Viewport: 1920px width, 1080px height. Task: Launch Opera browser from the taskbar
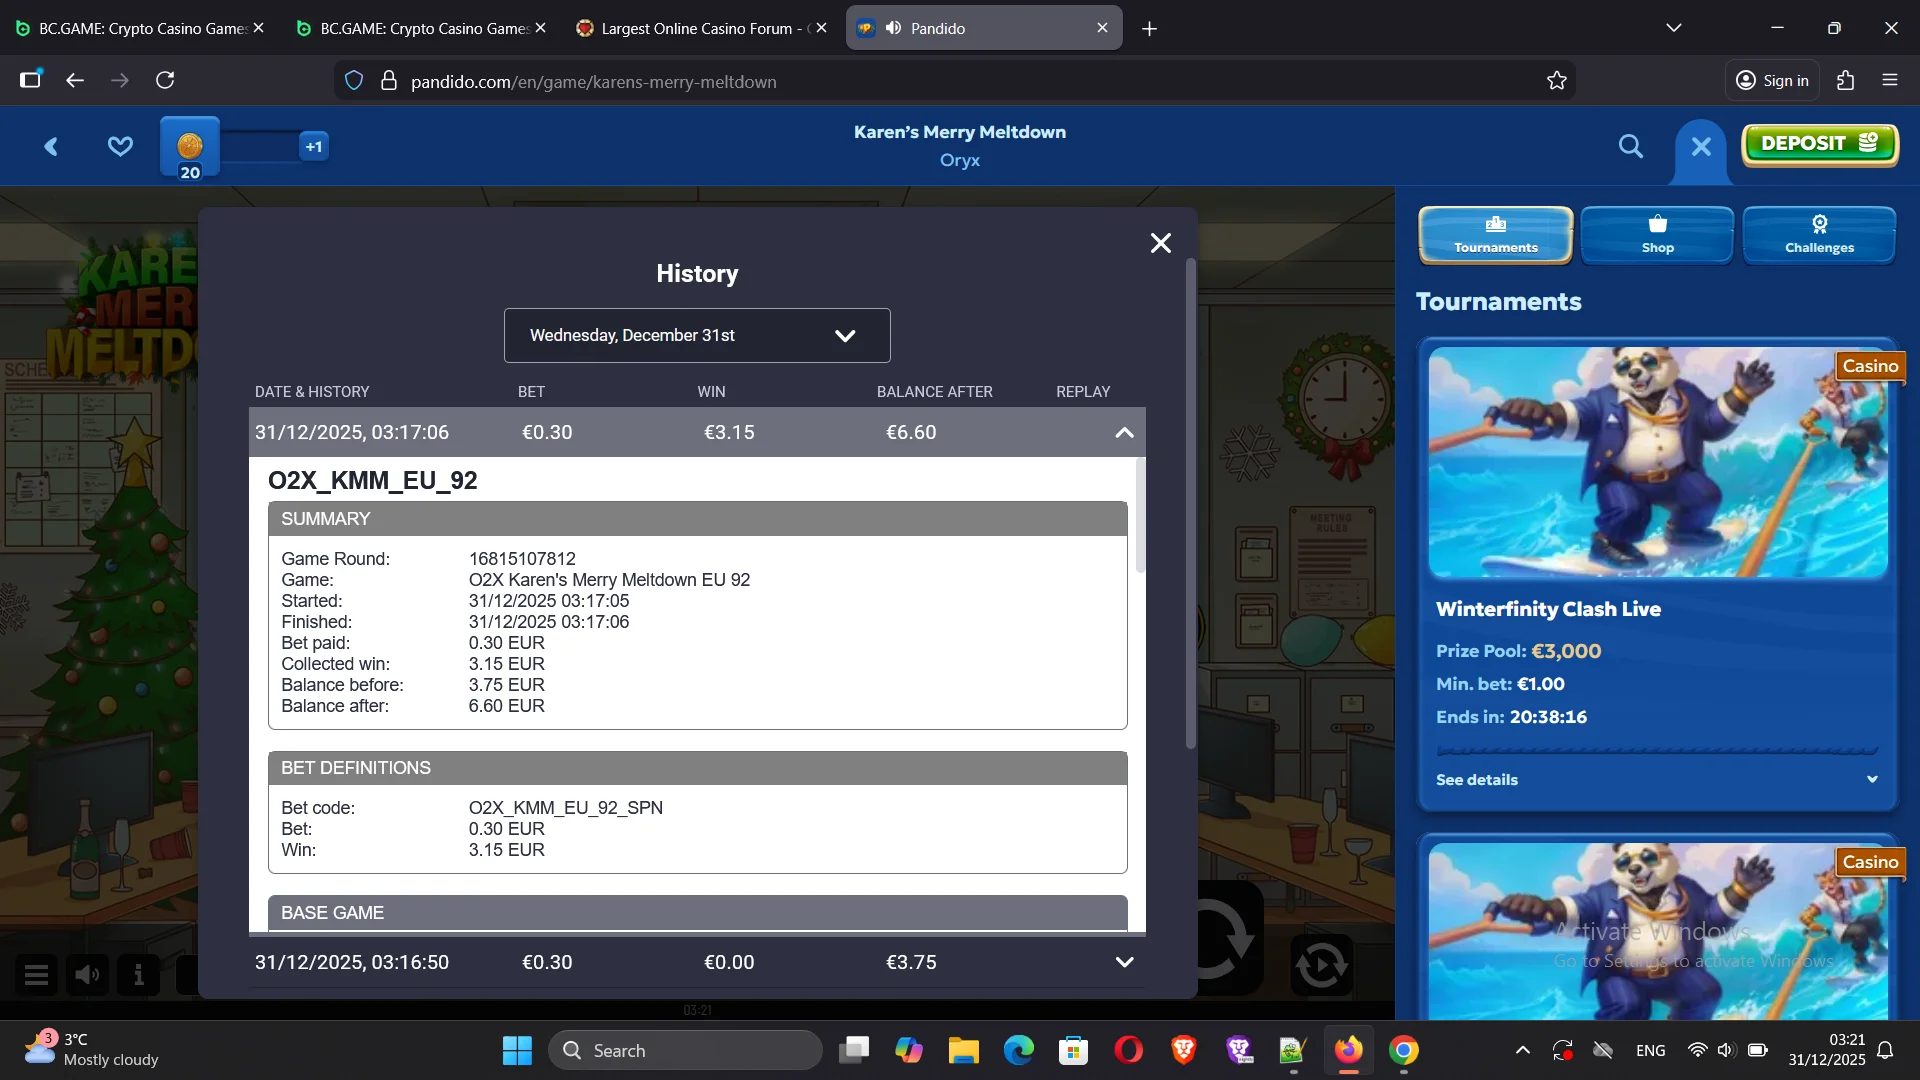click(1129, 1050)
